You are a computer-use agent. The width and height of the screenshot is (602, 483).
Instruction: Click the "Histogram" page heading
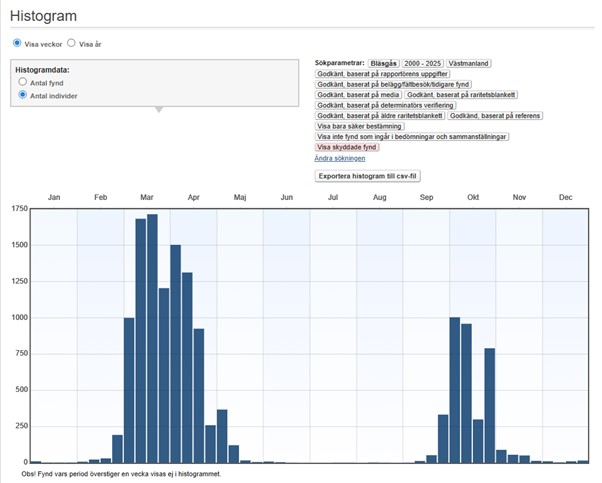click(x=43, y=16)
